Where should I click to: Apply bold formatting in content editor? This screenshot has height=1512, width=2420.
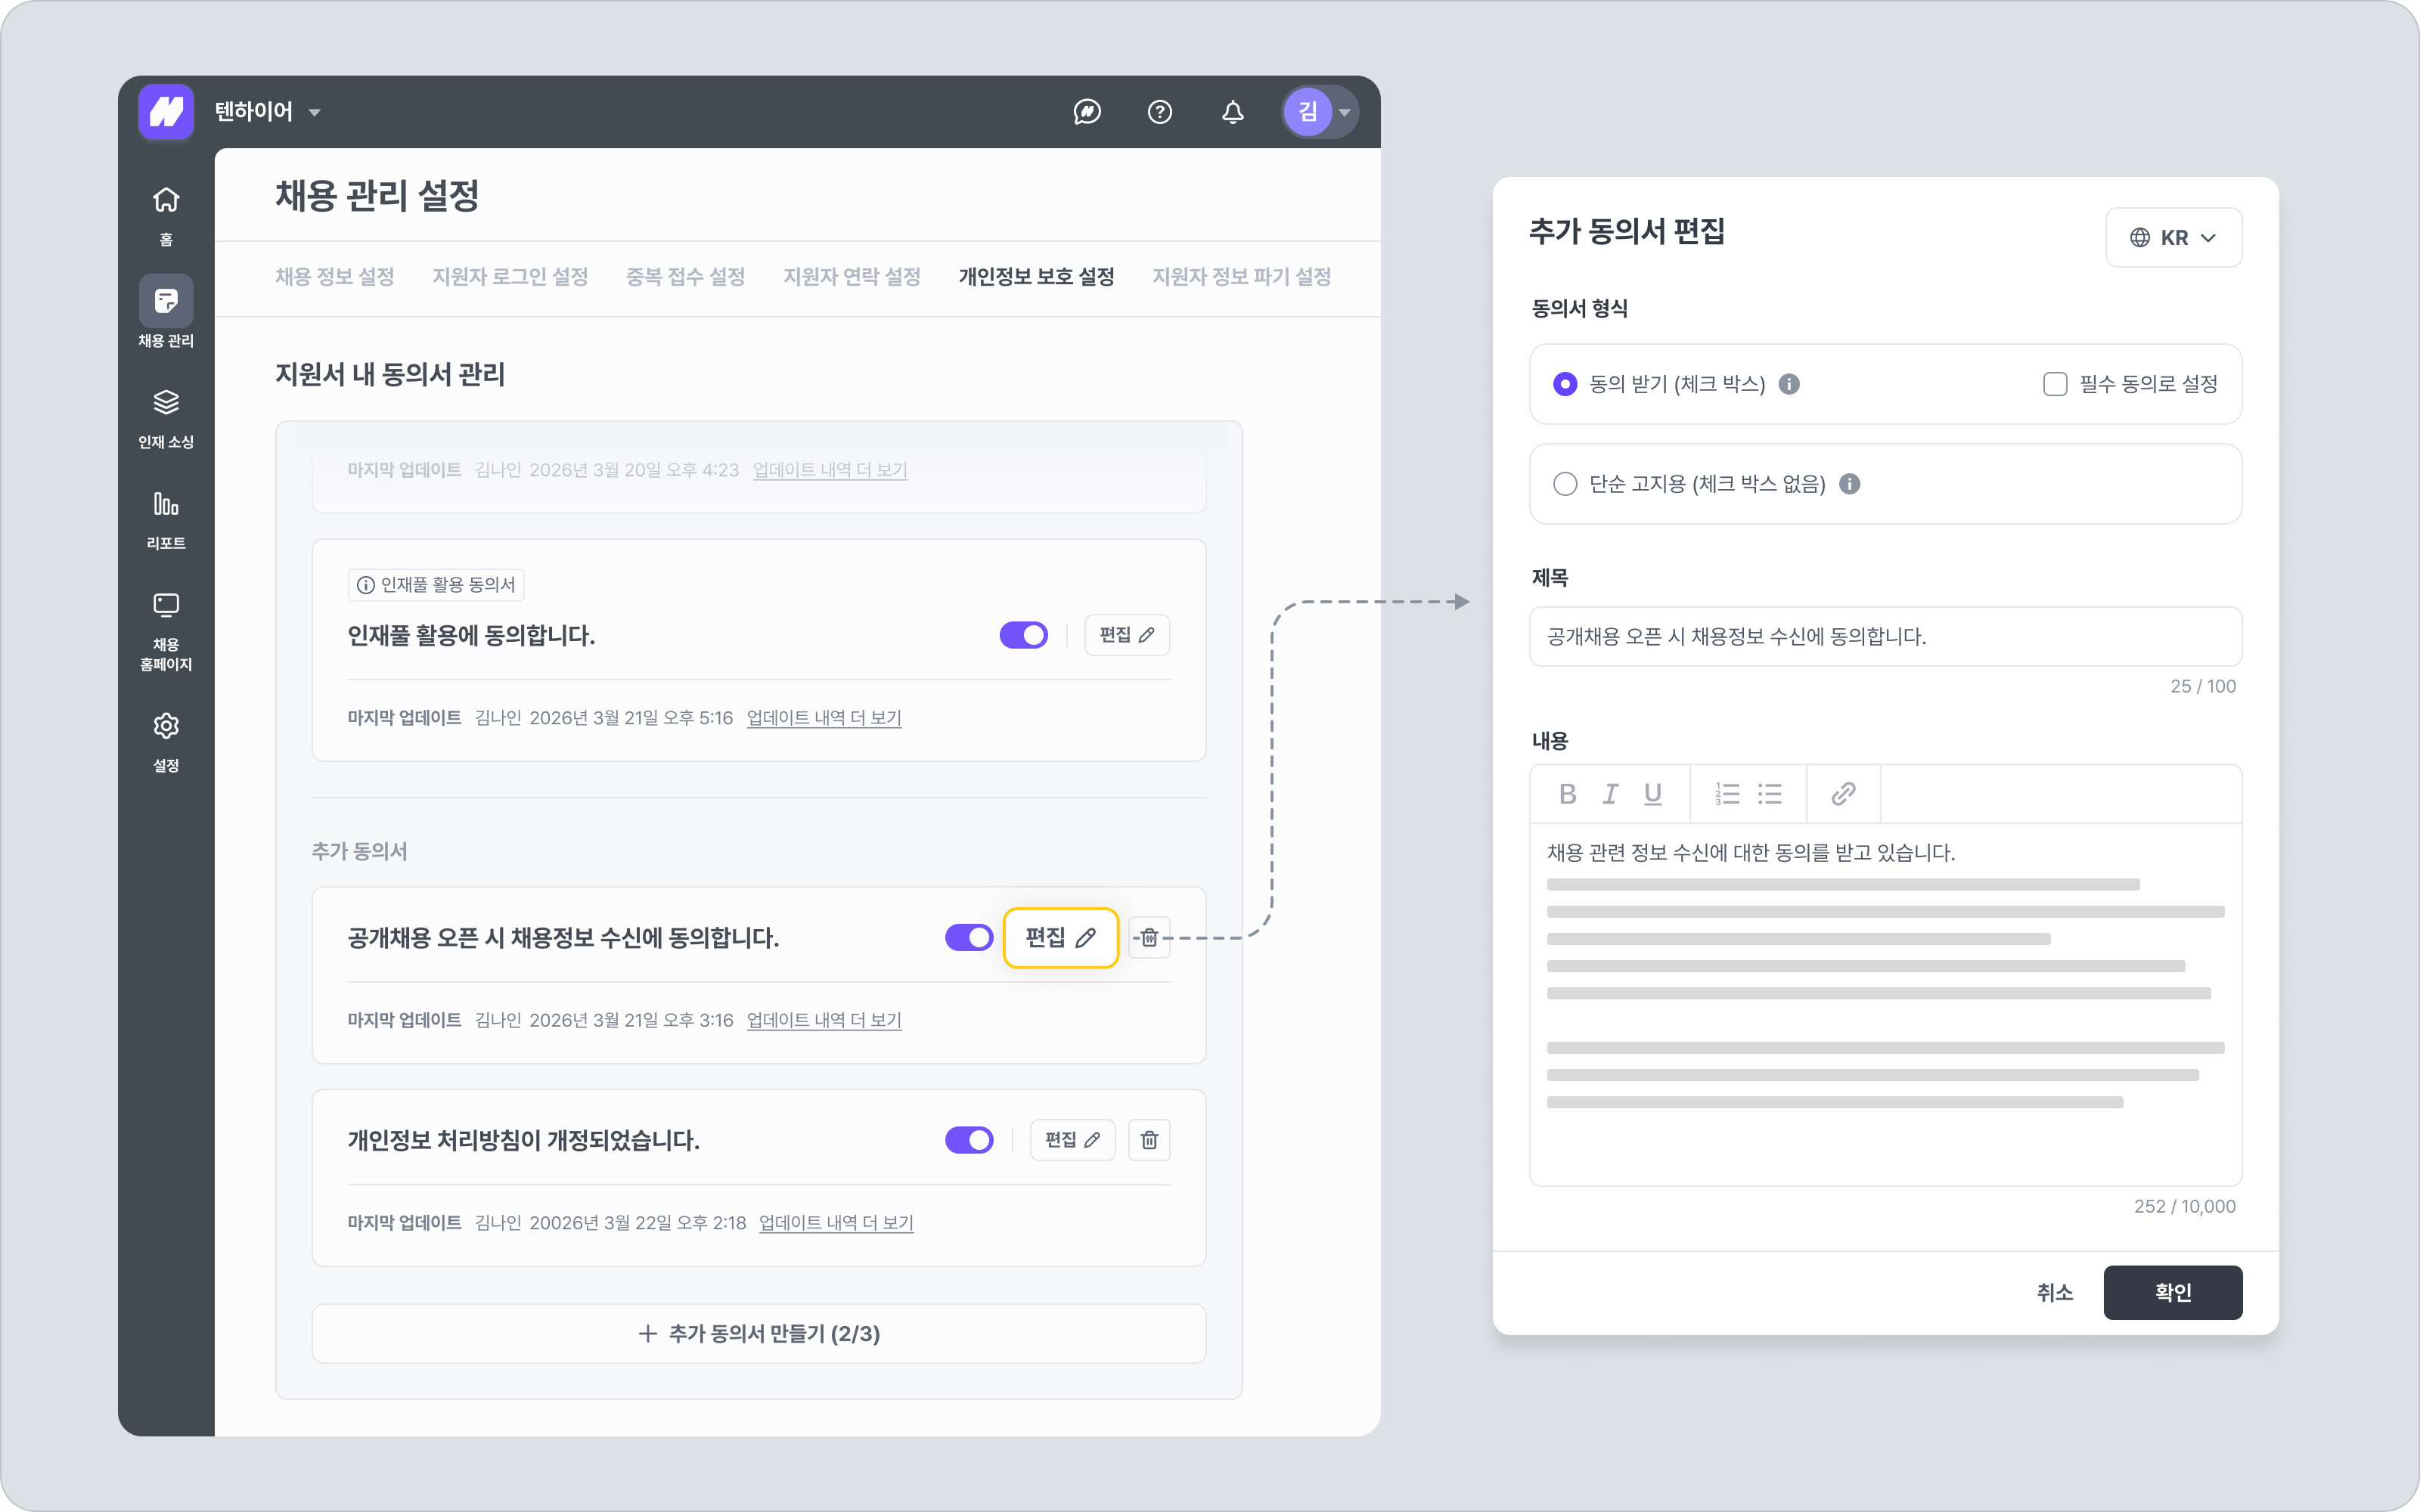pyautogui.click(x=1567, y=794)
